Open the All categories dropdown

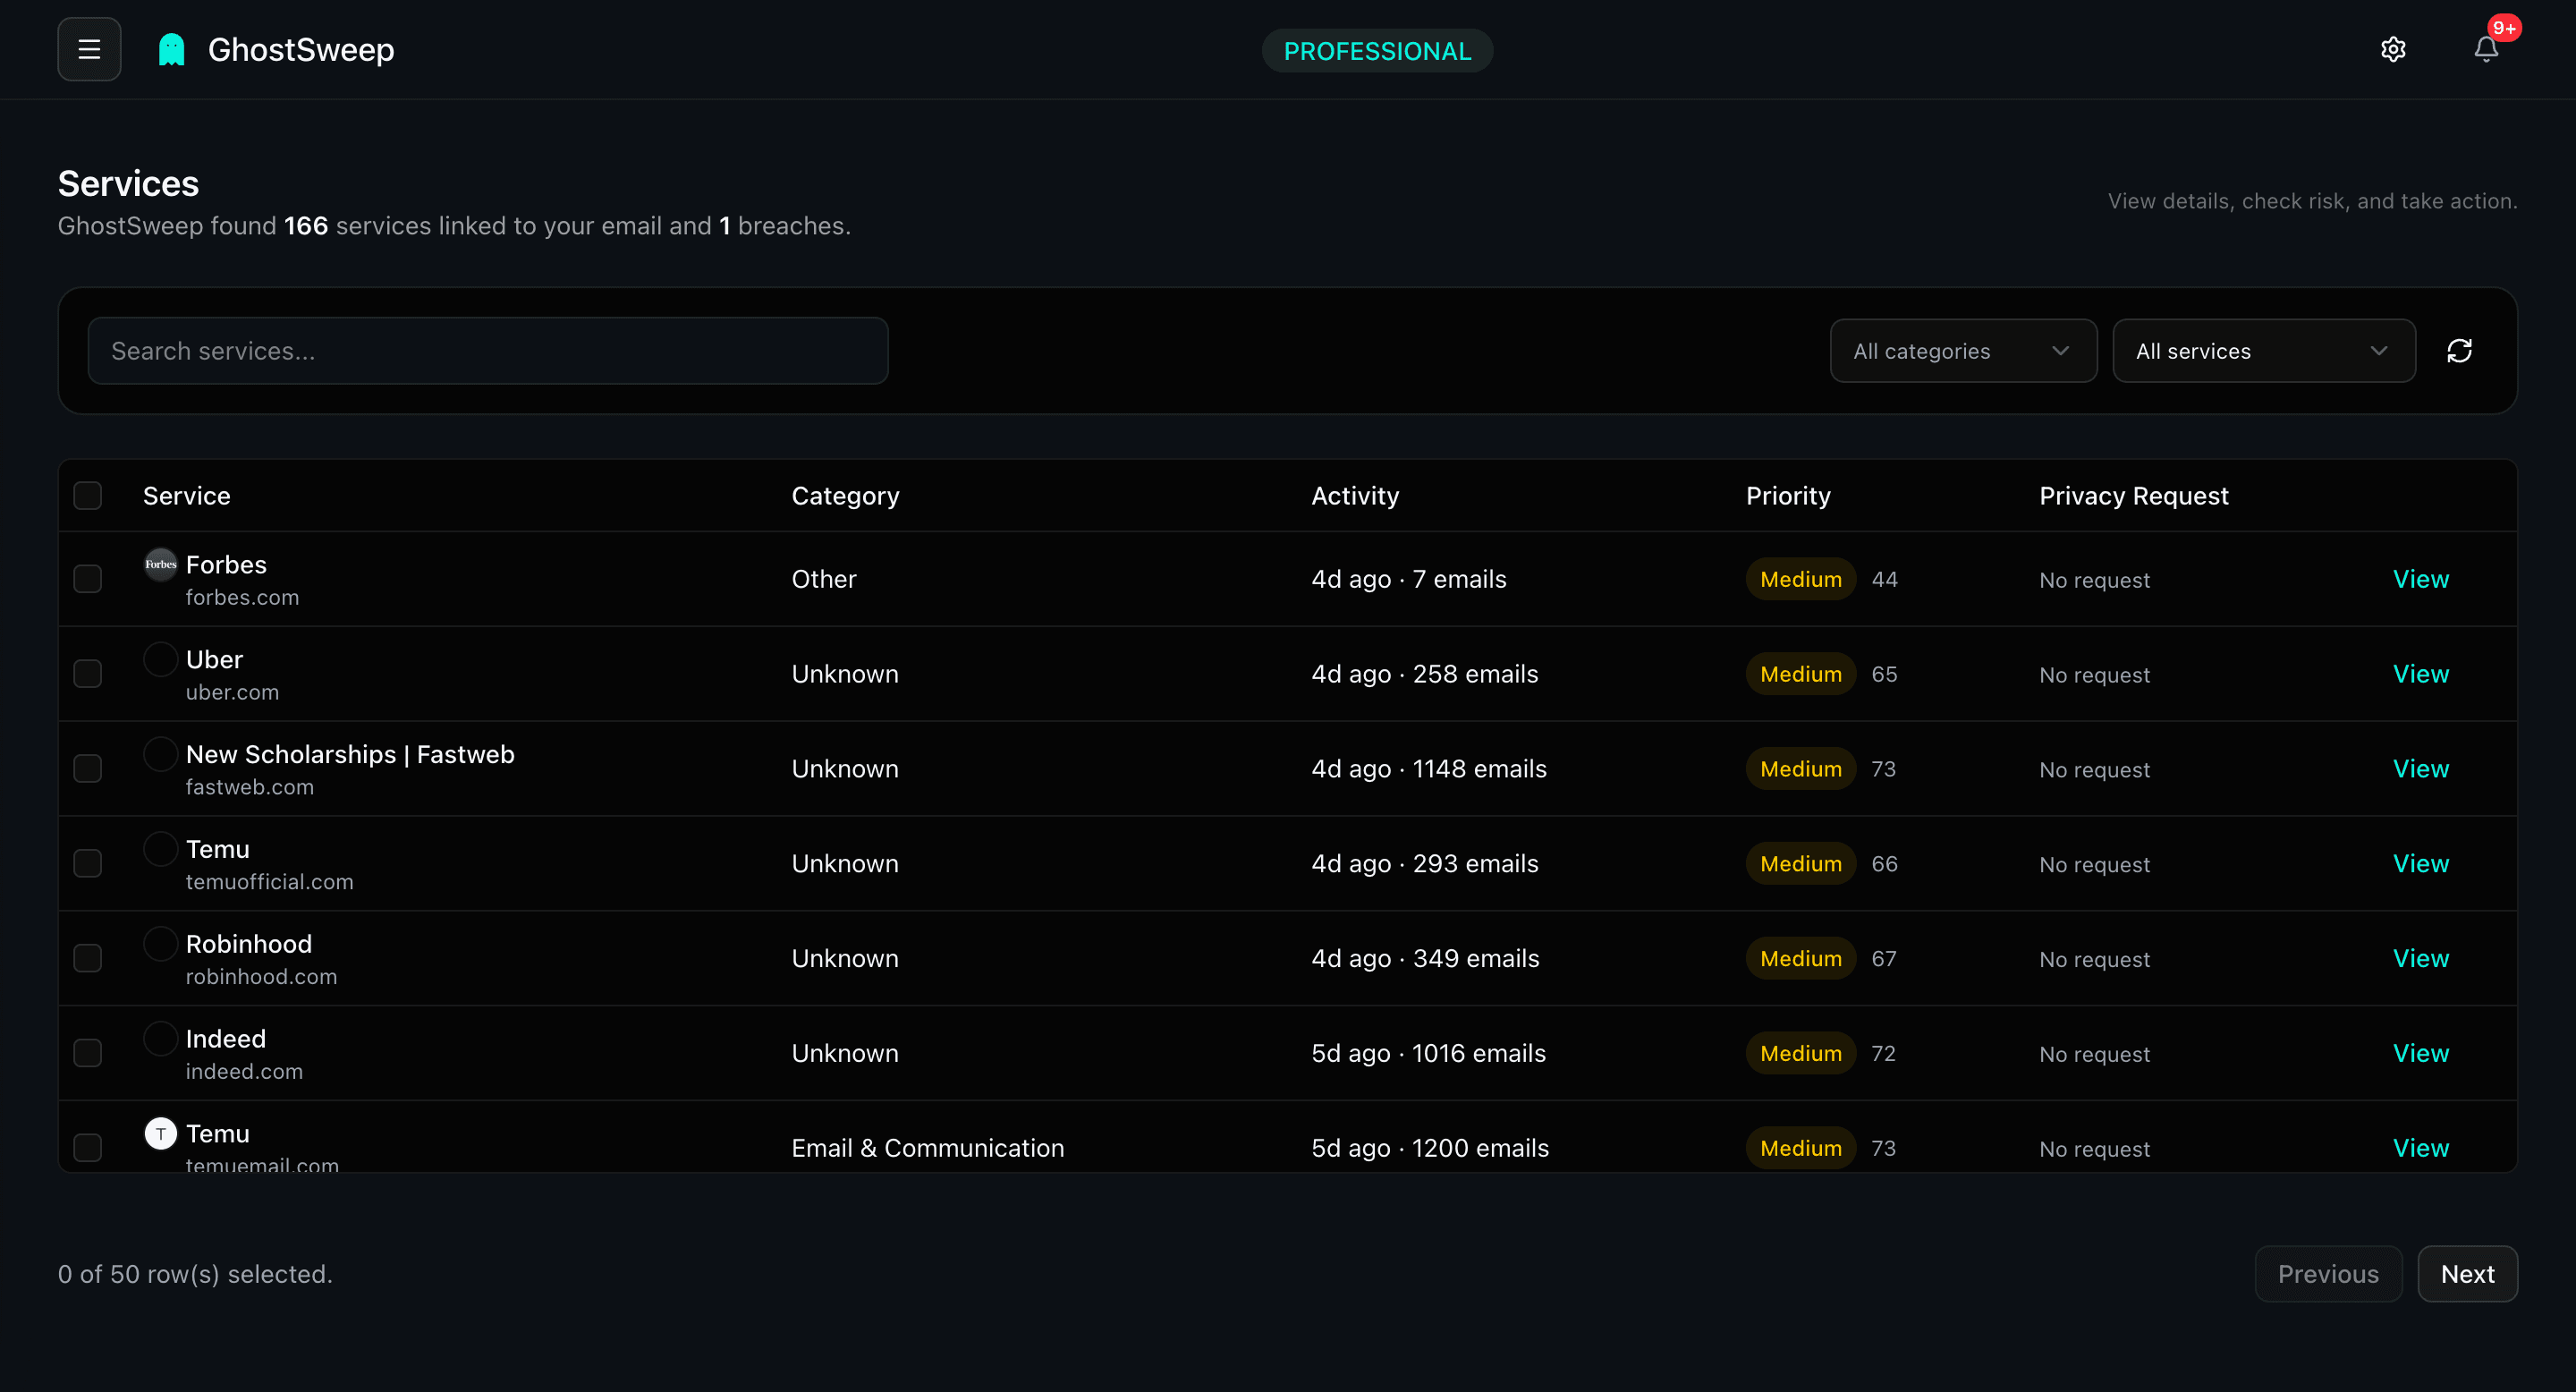click(x=1962, y=350)
